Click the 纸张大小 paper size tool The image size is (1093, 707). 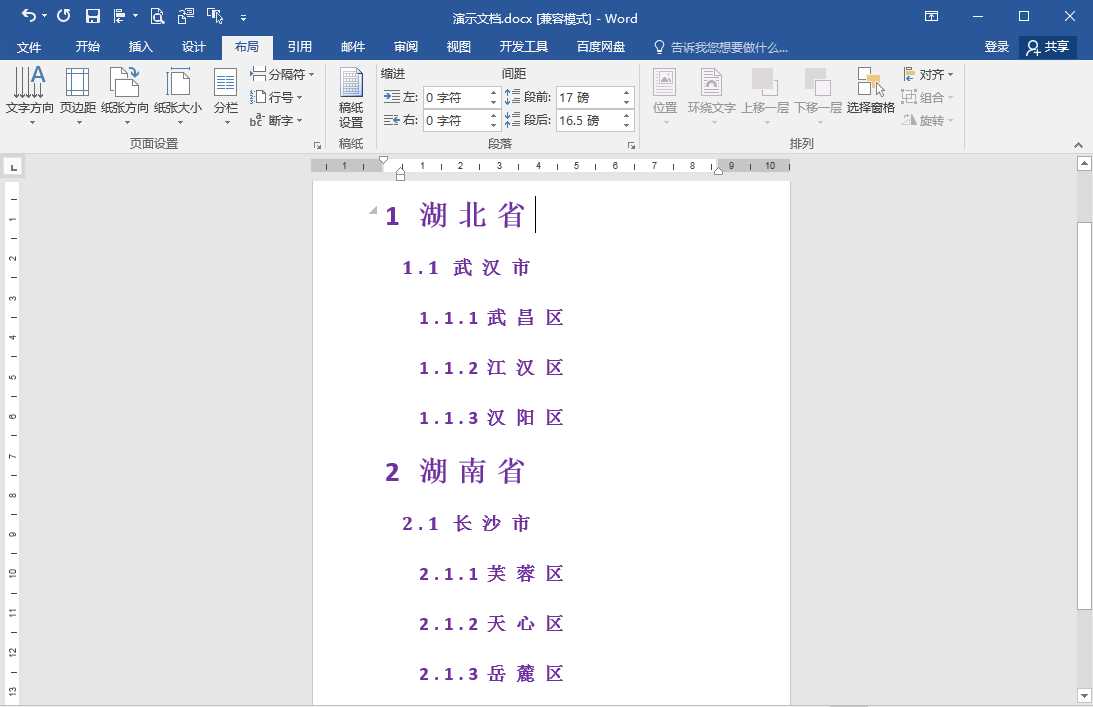pos(177,95)
